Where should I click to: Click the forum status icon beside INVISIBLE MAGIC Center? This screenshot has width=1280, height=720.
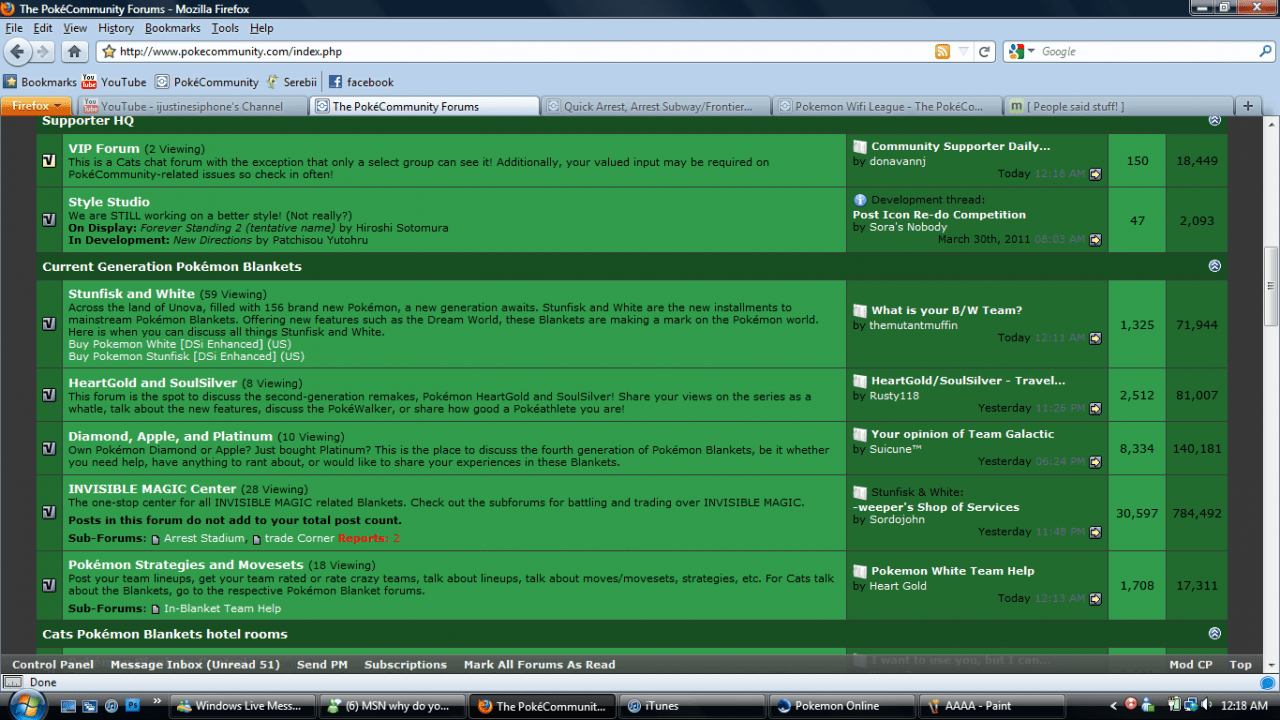point(49,511)
